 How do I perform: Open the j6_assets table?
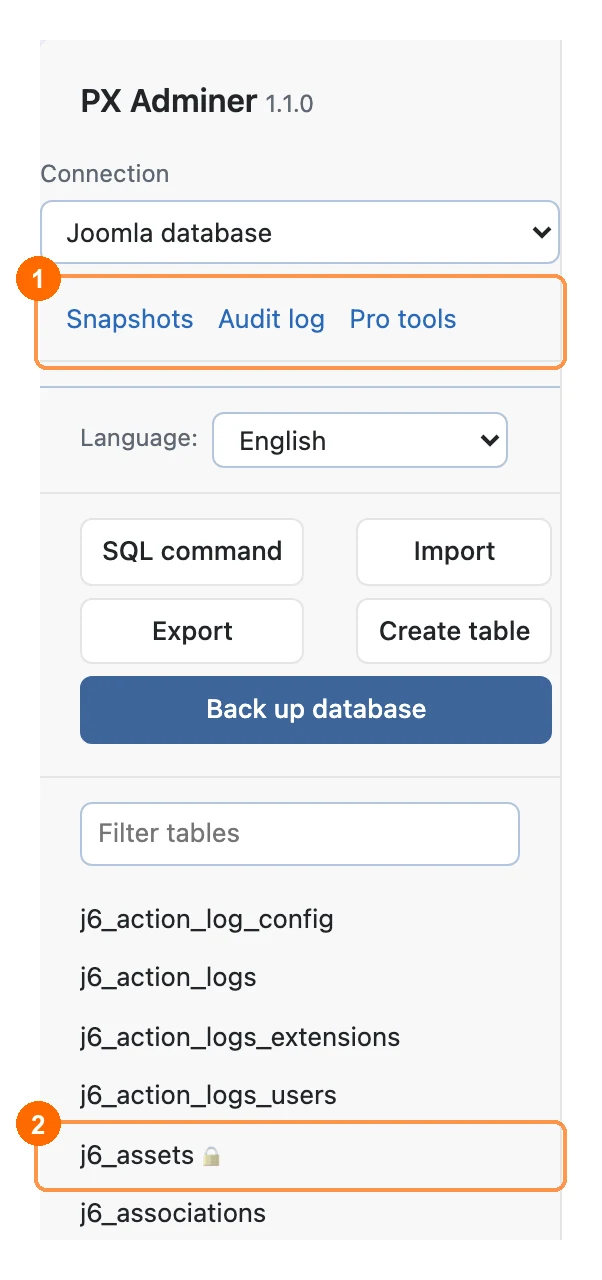137,1155
